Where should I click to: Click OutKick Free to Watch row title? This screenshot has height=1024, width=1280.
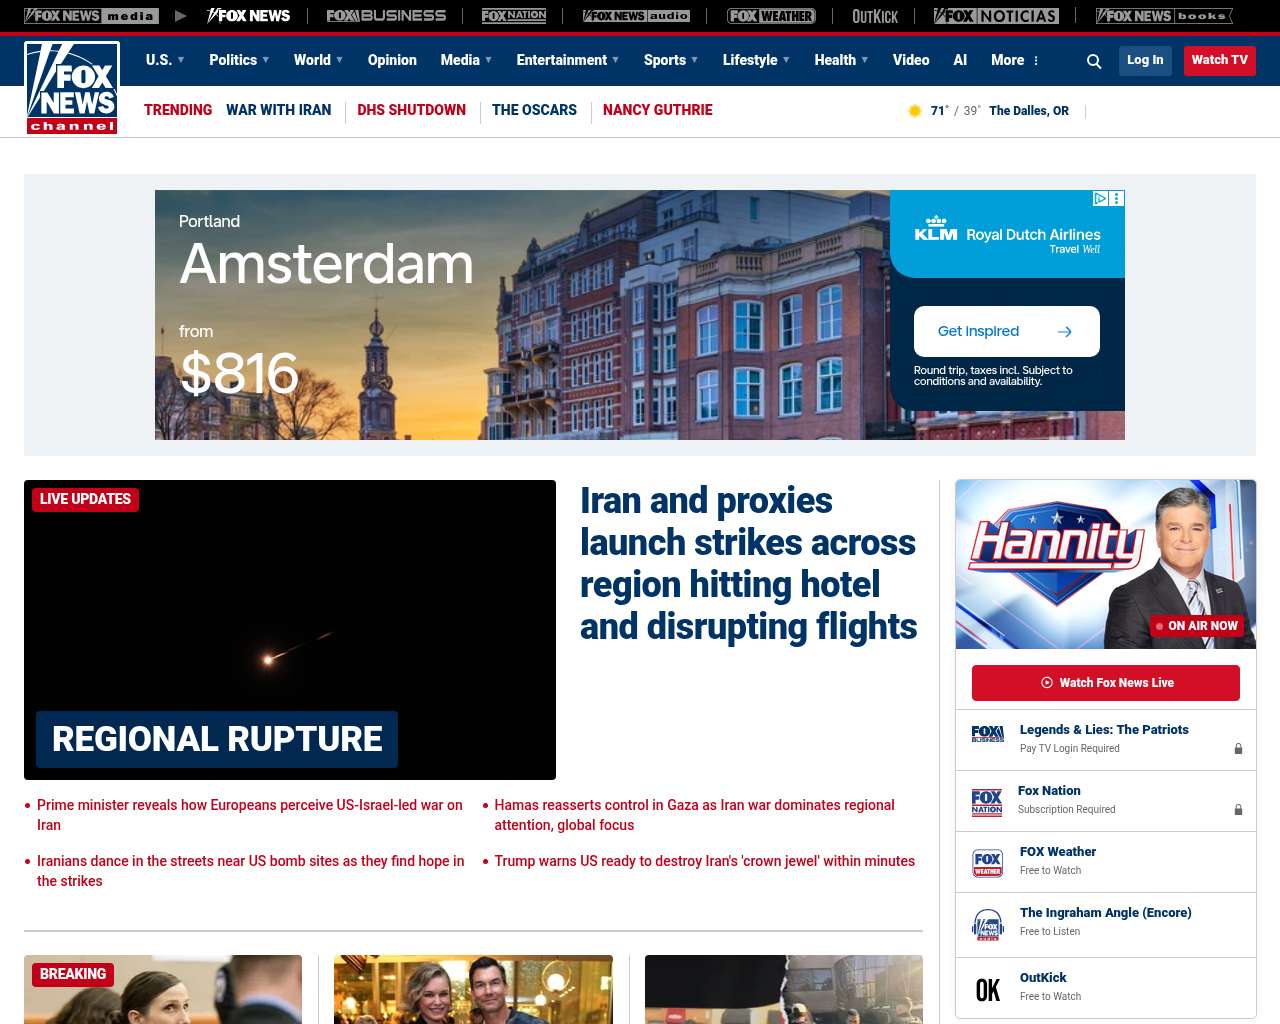coord(1043,978)
